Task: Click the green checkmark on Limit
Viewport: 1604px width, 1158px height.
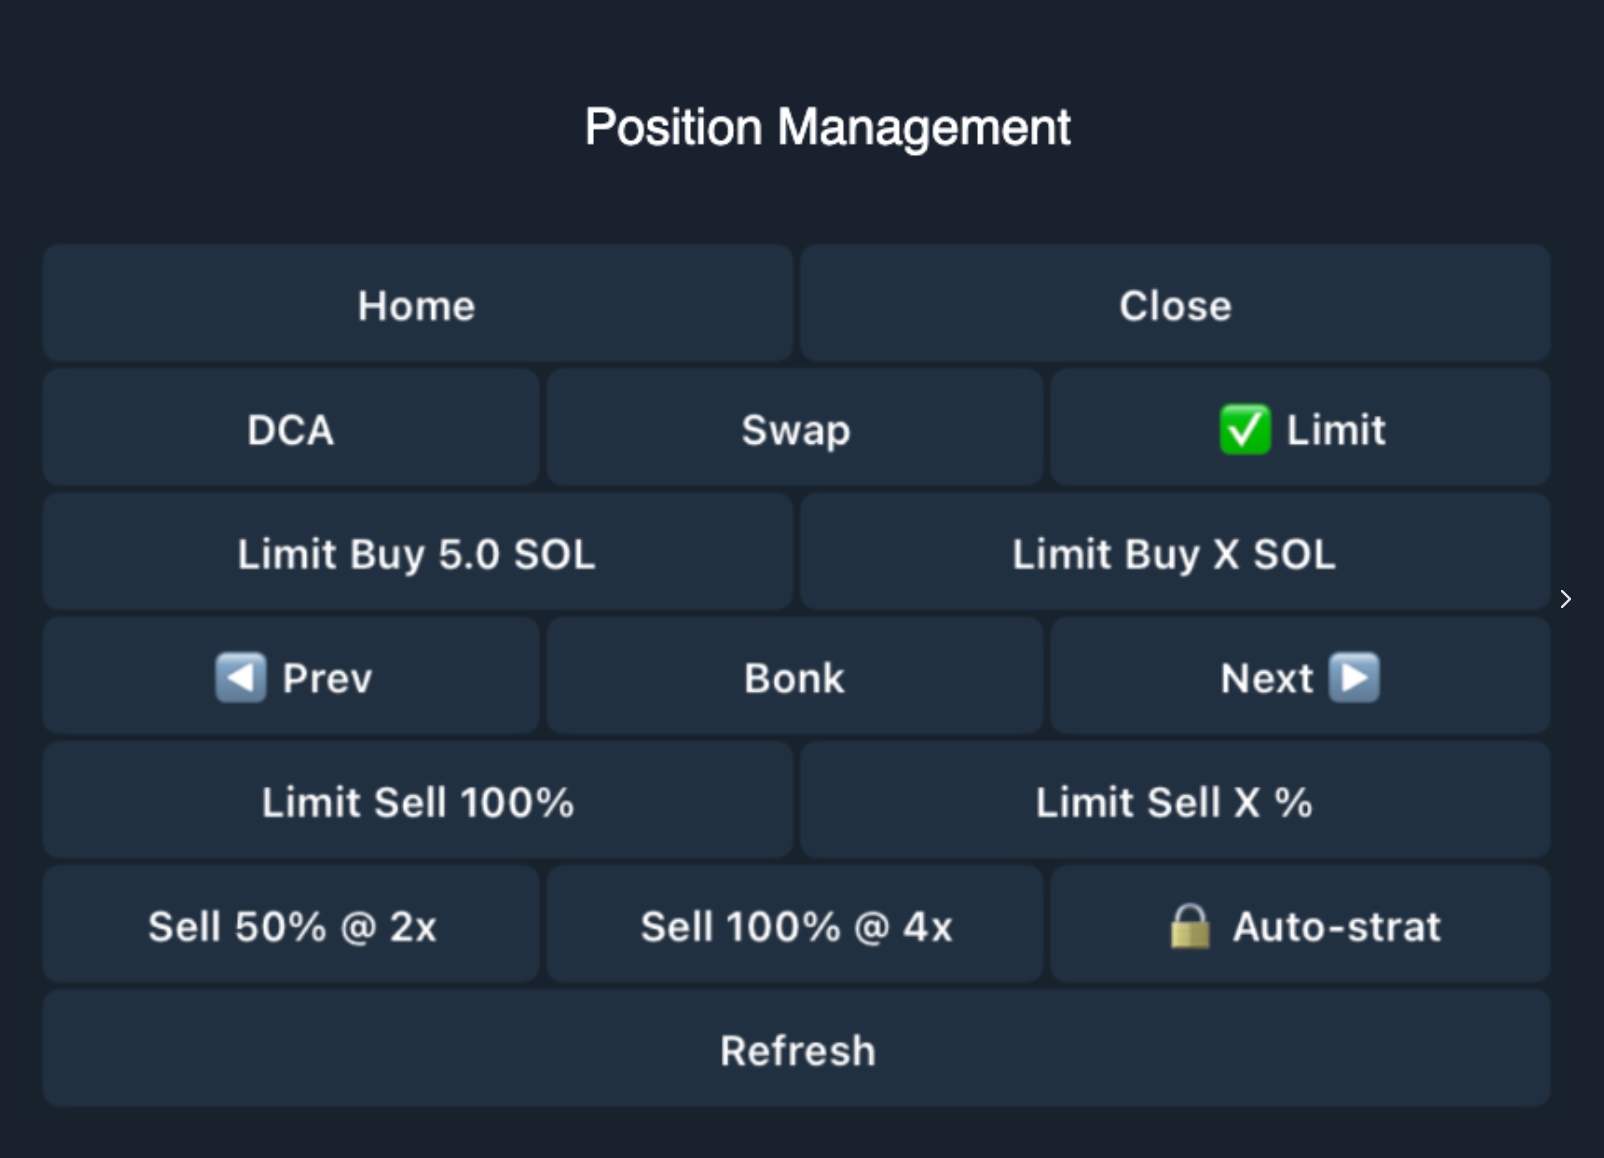Action: pos(1244,430)
